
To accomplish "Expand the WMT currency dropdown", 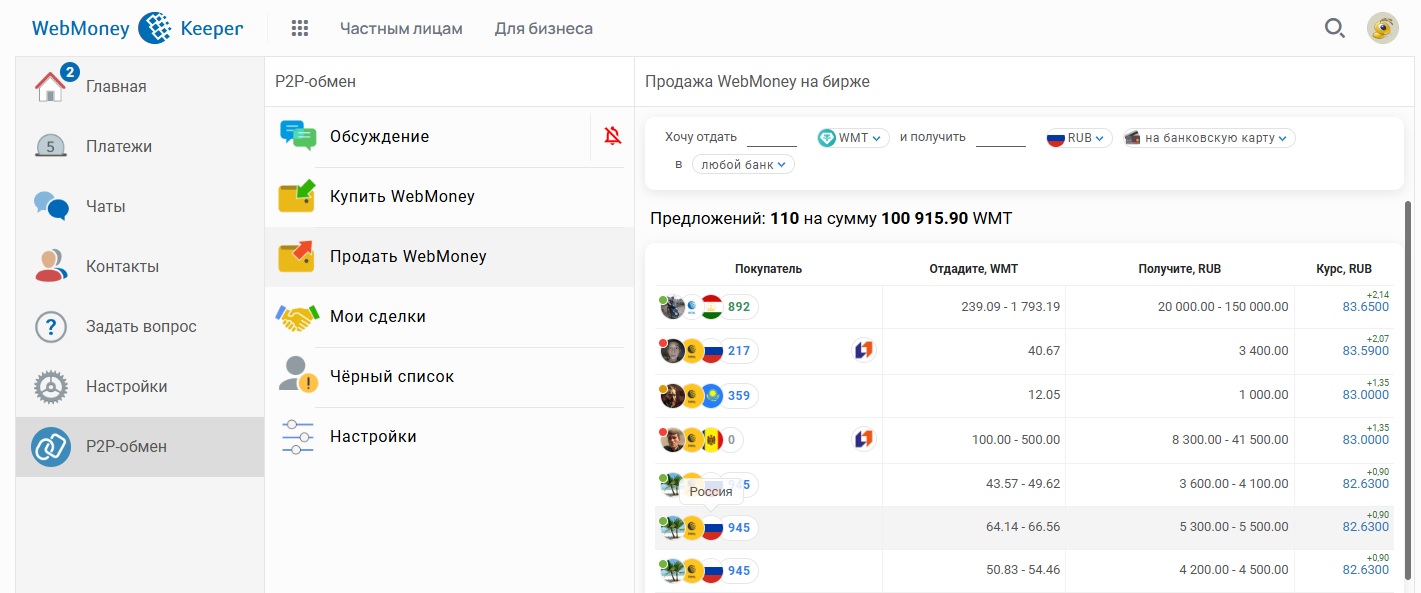I will tap(853, 138).
